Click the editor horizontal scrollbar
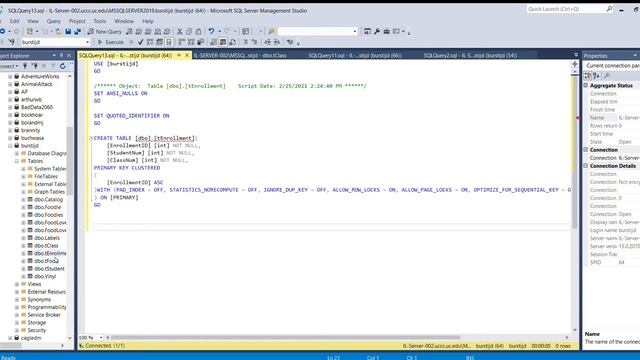Image resolution: width=640 pixels, height=360 pixels. pos(285,338)
